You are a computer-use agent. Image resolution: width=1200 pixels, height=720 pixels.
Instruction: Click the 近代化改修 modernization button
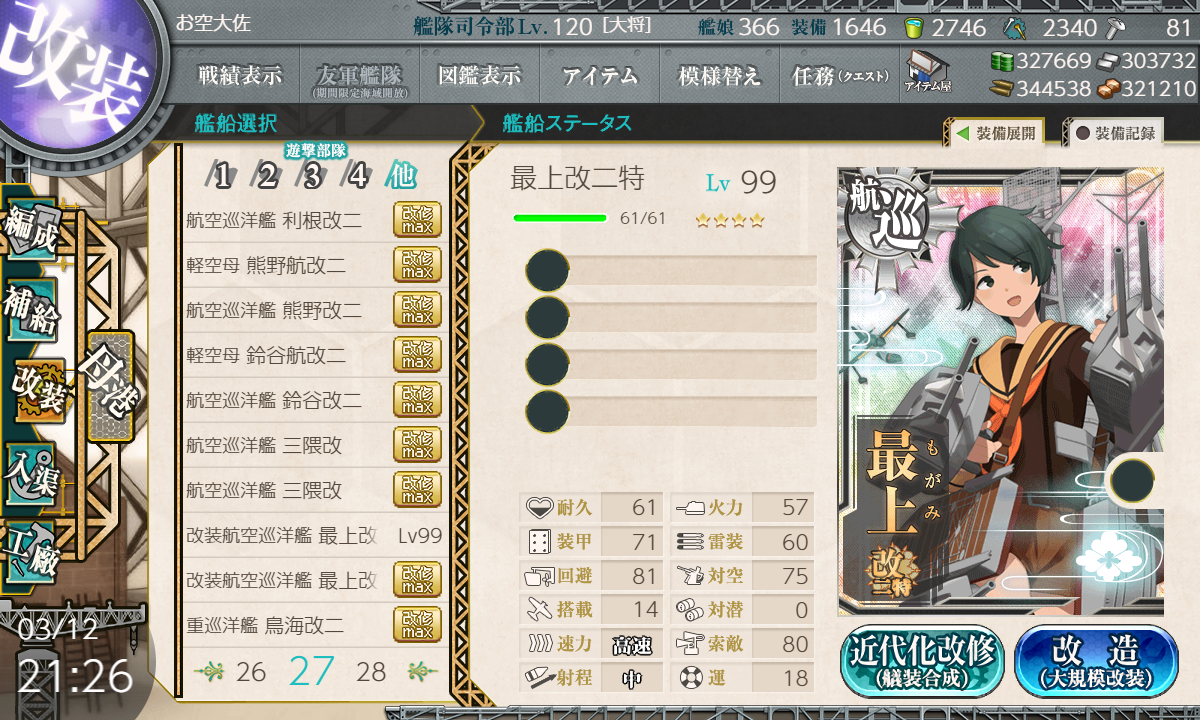click(922, 661)
